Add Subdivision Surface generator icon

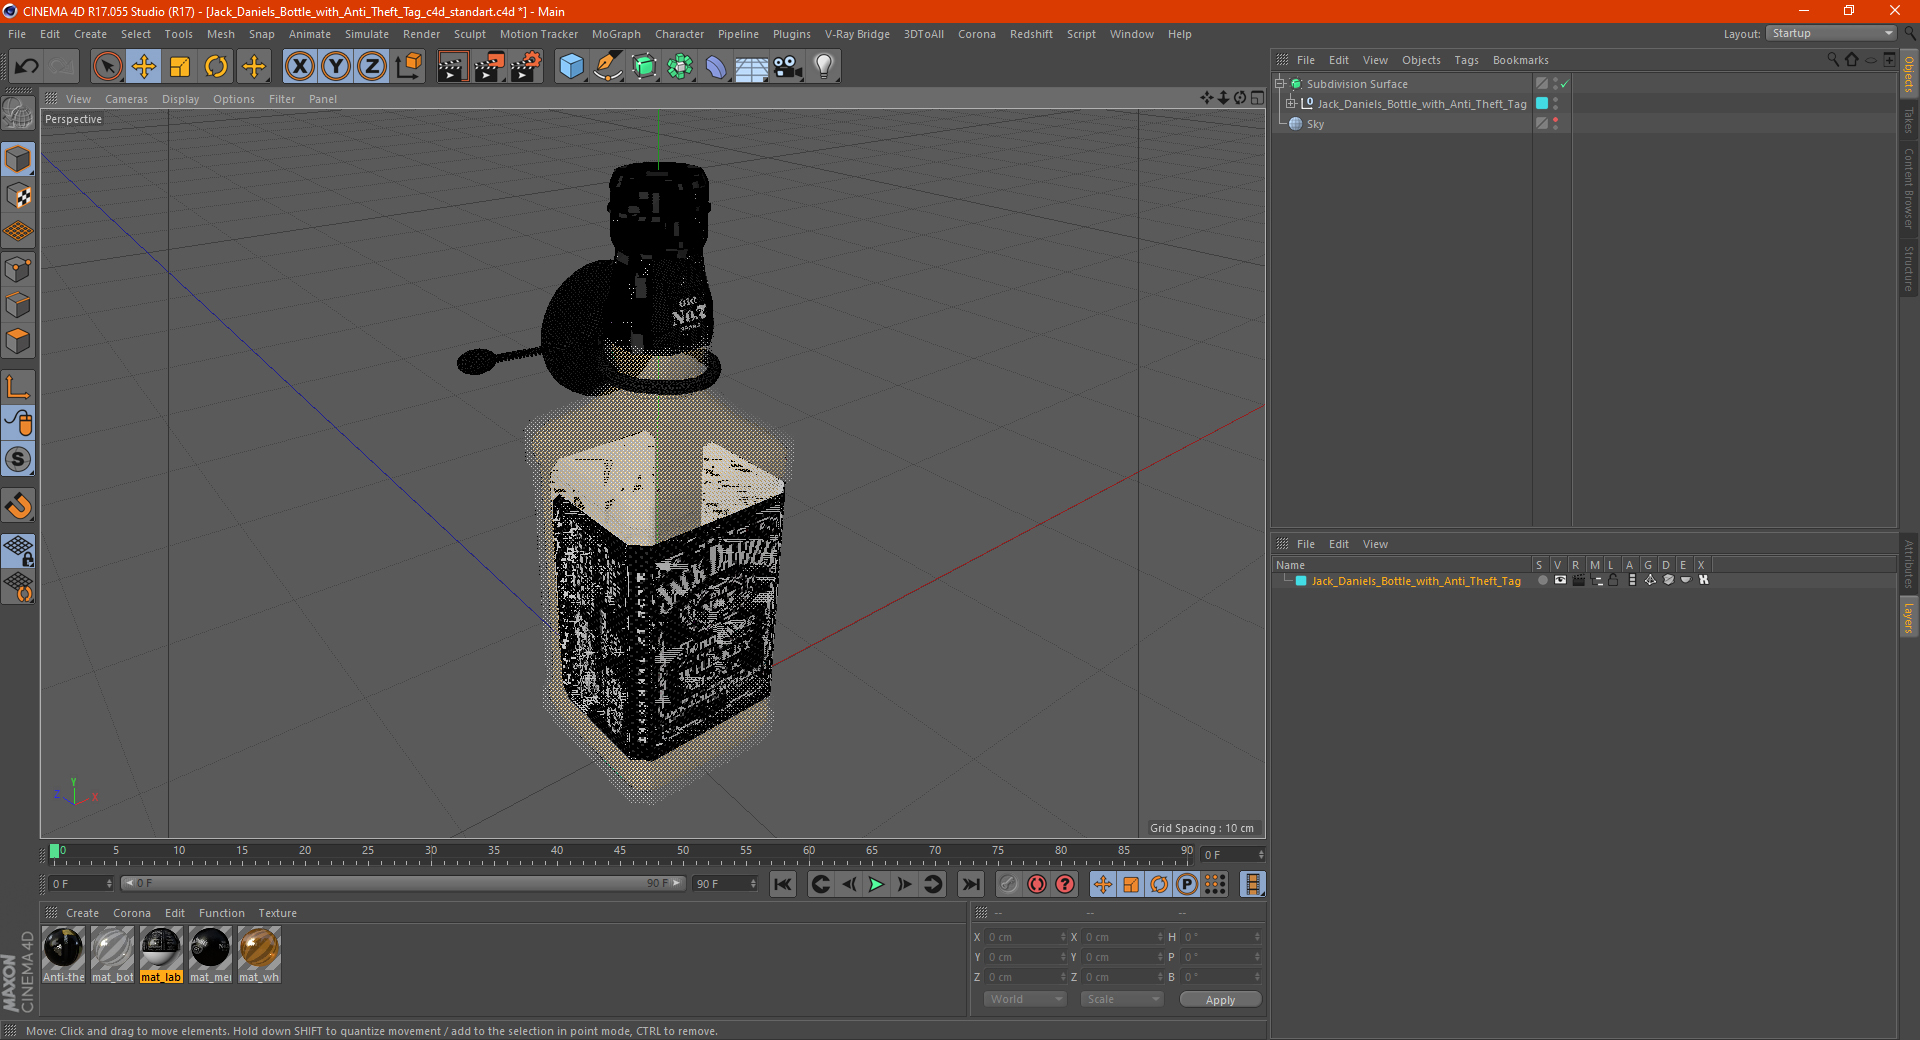[644, 67]
